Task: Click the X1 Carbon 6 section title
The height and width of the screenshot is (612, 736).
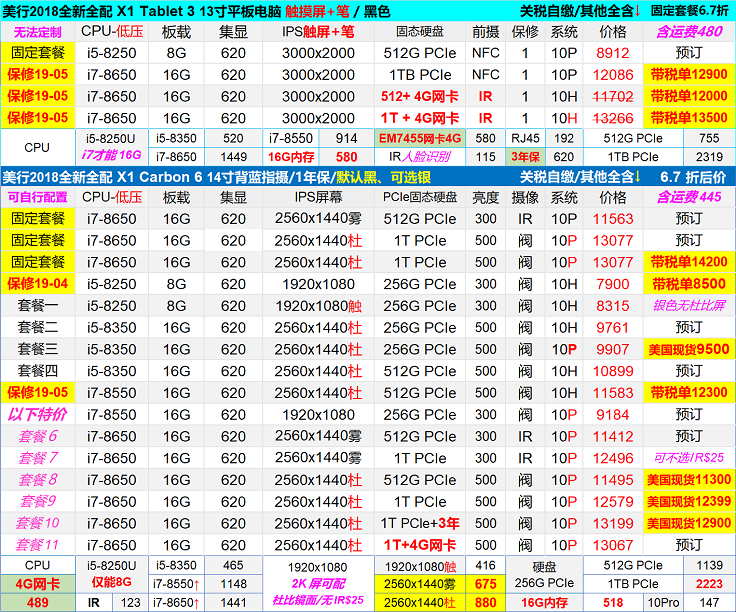Action: click(x=216, y=177)
